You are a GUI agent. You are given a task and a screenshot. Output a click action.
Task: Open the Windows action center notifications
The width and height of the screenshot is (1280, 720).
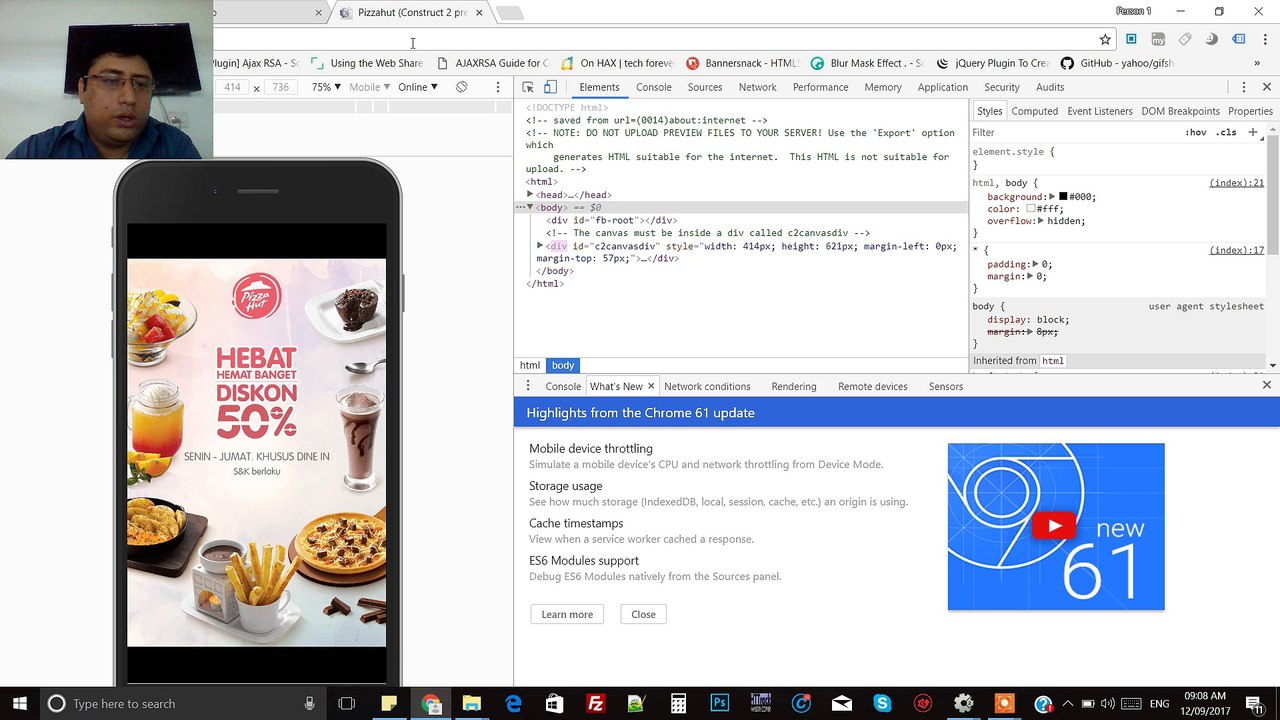click(x=1256, y=704)
